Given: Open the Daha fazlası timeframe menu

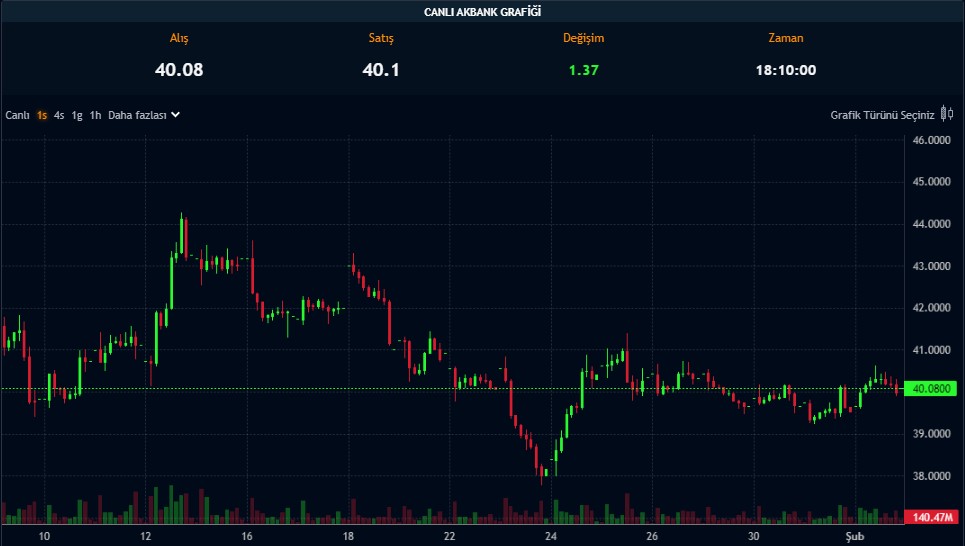Looking at the screenshot, I should pos(138,115).
